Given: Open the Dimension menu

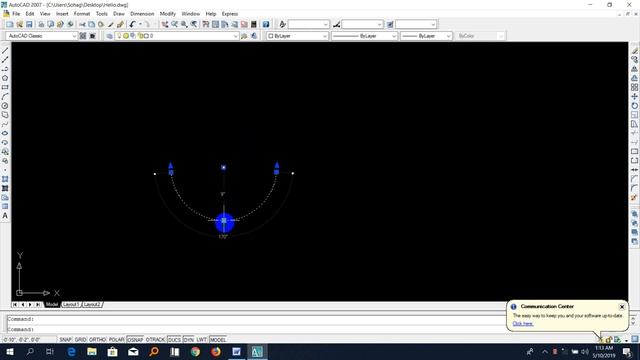Looking at the screenshot, I should coord(142,13).
